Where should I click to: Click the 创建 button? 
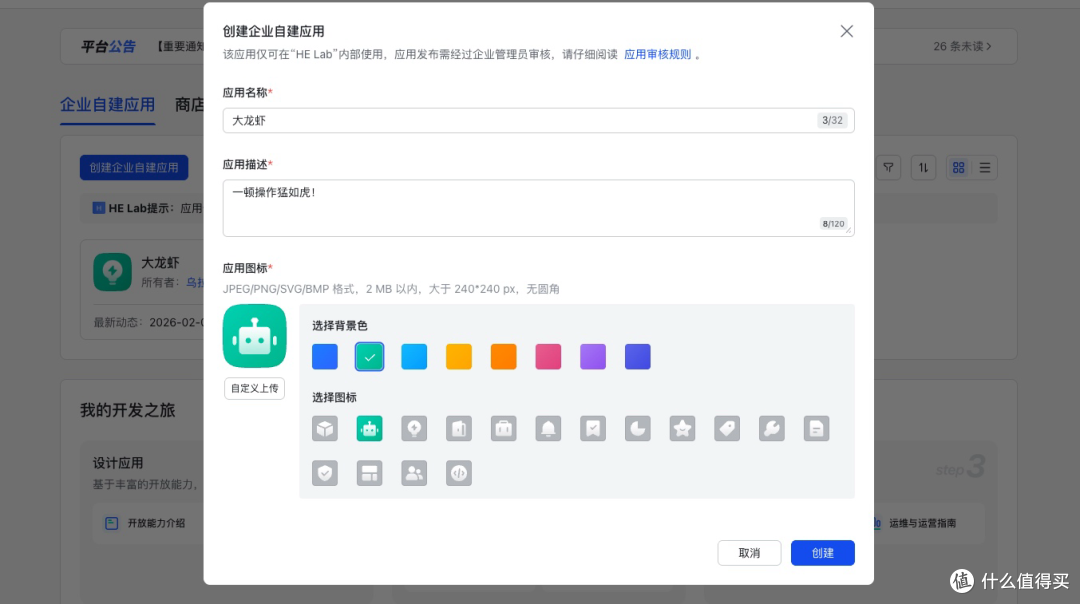click(x=822, y=553)
